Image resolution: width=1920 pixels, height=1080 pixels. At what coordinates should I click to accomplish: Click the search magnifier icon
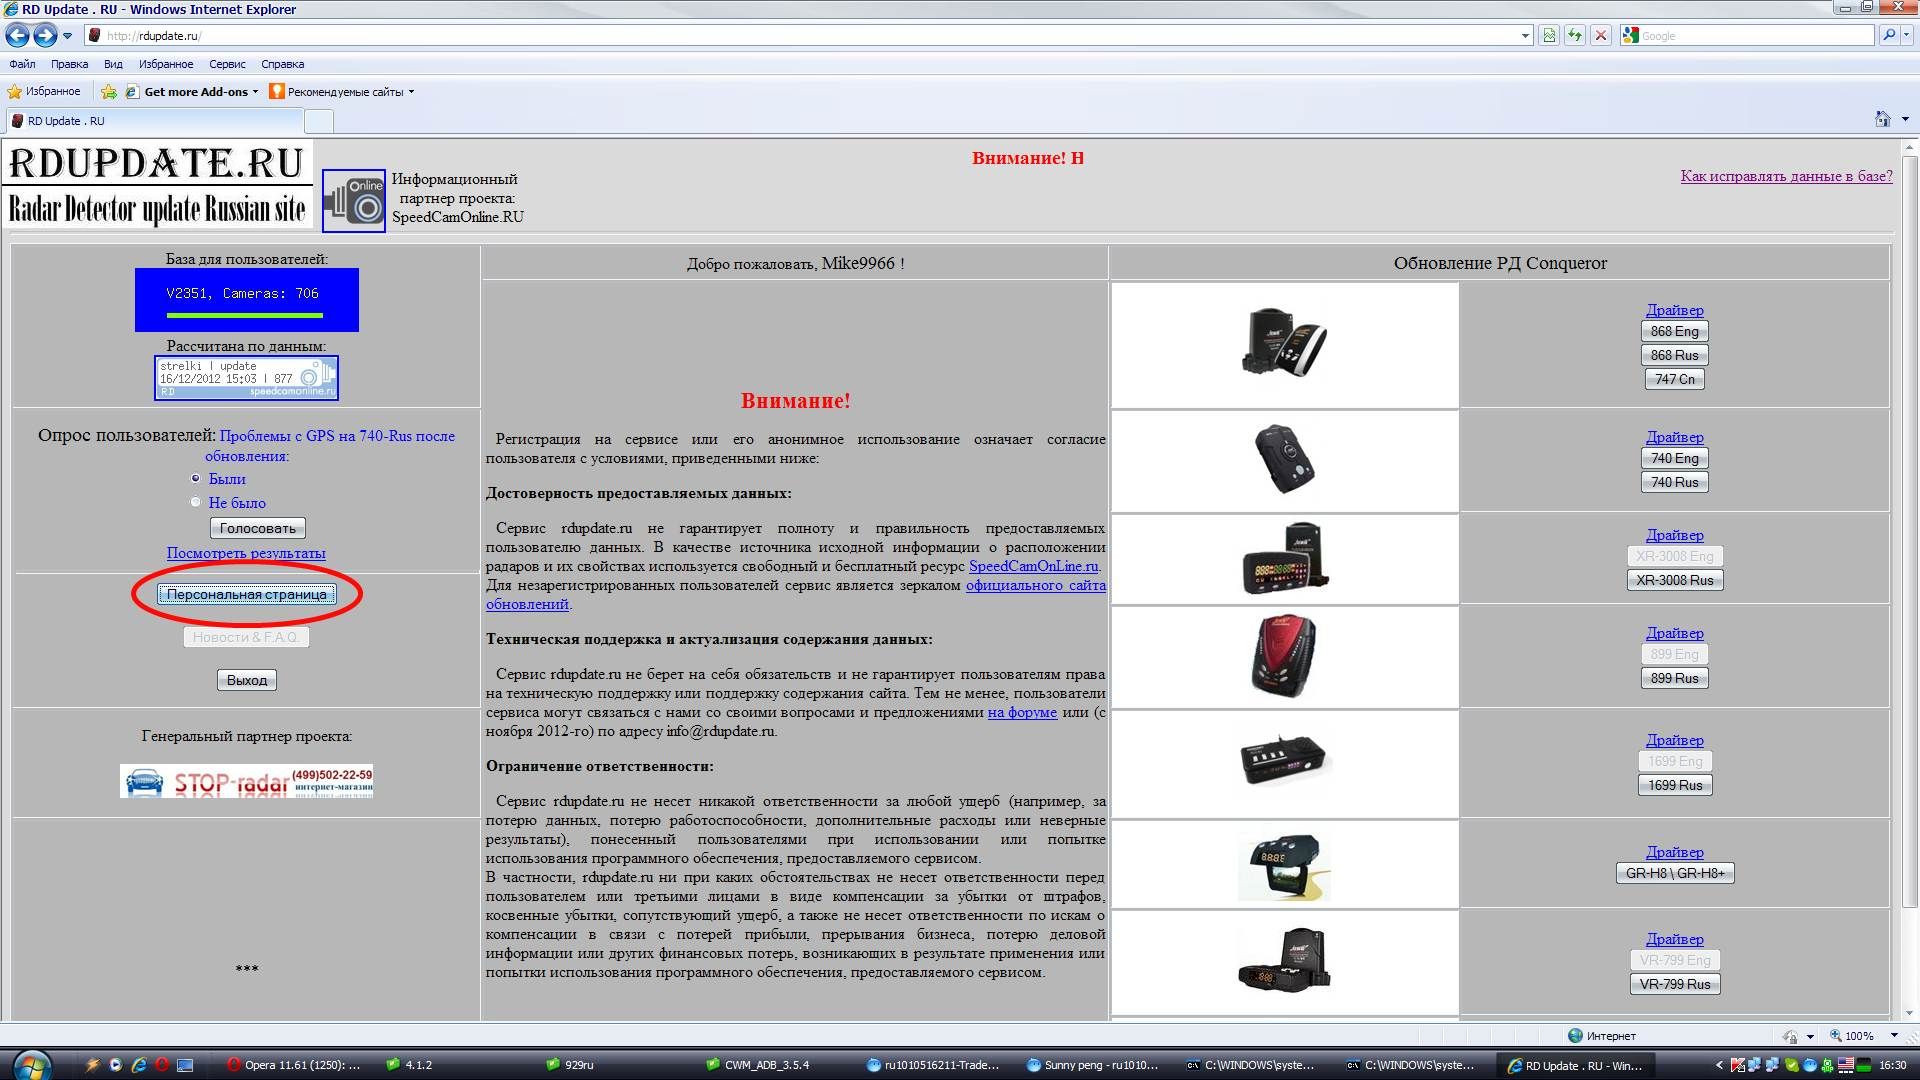[x=1888, y=36]
